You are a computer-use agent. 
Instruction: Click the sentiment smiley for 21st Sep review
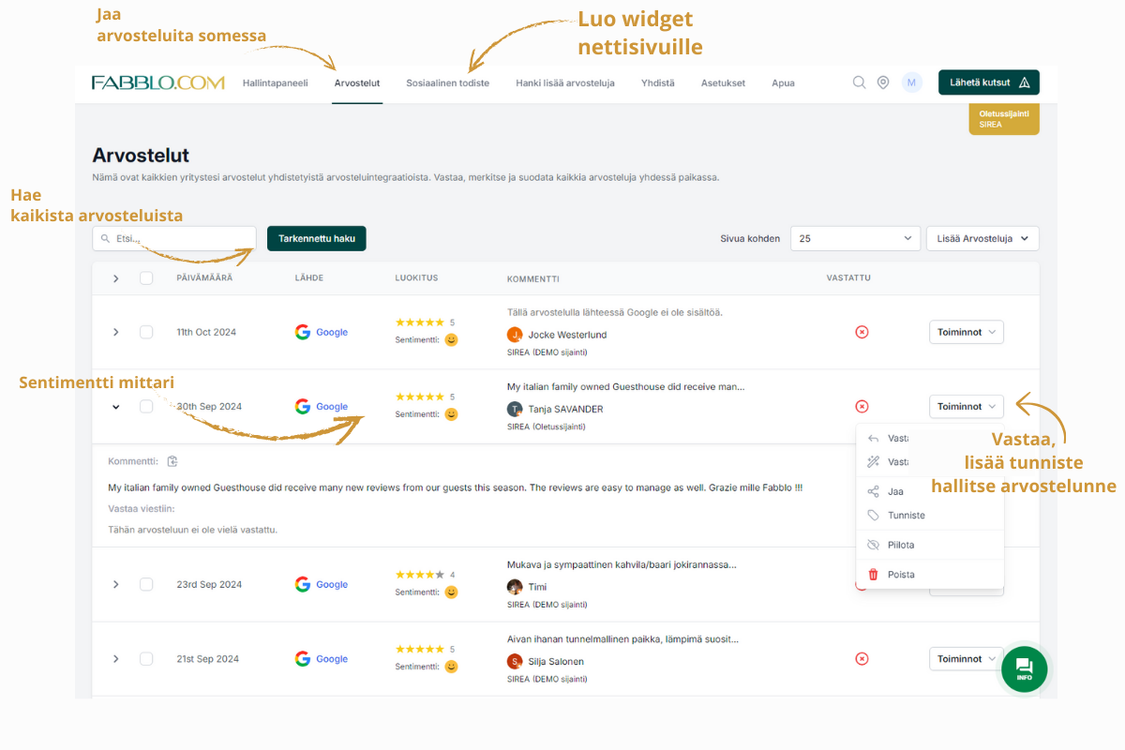pyautogui.click(x=451, y=667)
